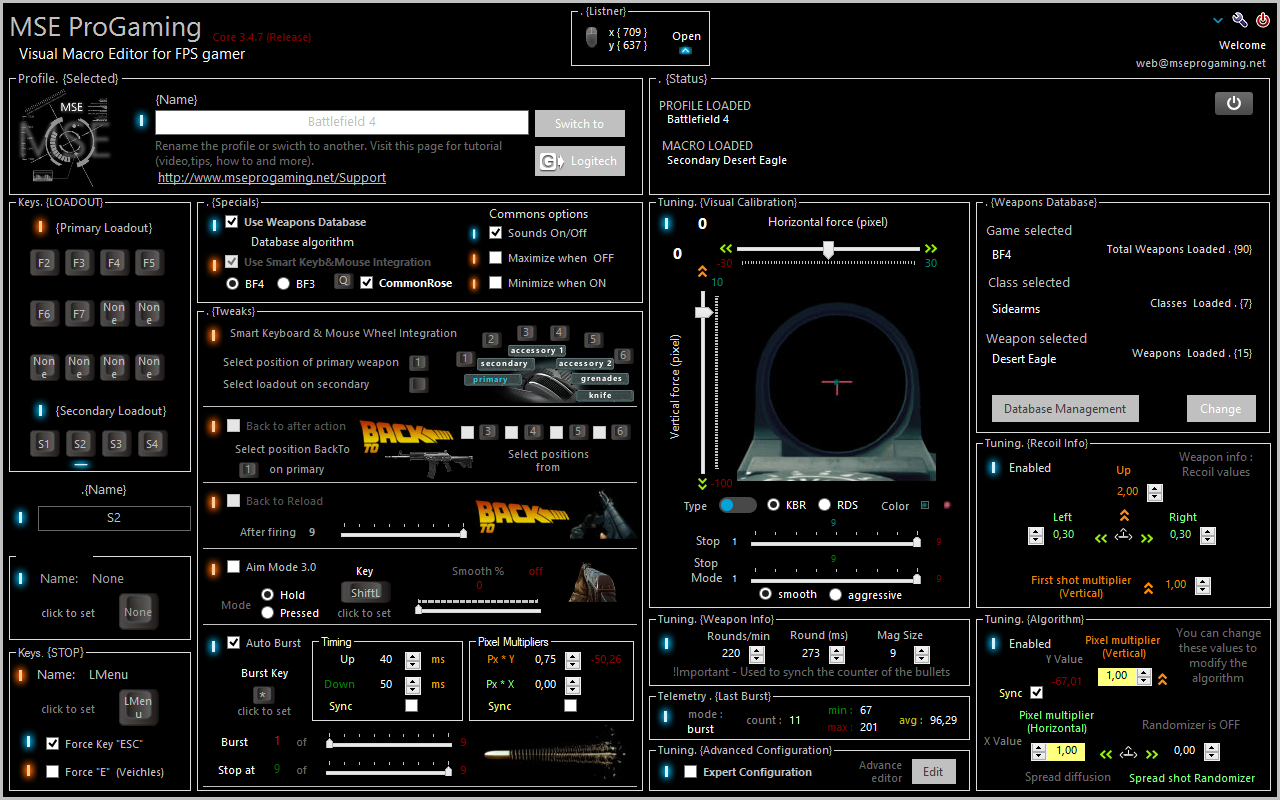Viewport: 1280px width, 800px height.
Task: Select the F4 primary loadout key
Action: (x=114, y=263)
